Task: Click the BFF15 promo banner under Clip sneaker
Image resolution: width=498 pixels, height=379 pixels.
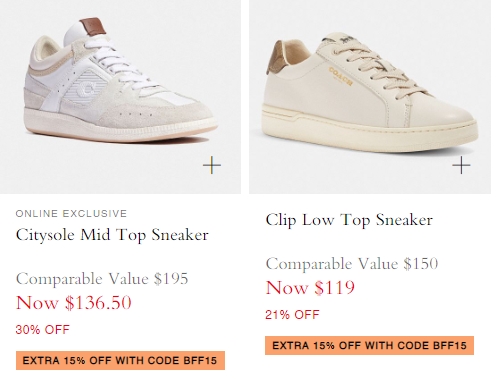Action: pyautogui.click(x=369, y=345)
